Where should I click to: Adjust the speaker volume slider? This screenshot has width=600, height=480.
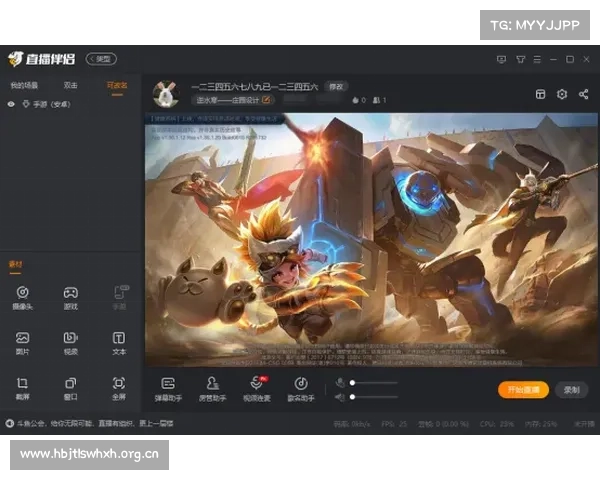(374, 397)
